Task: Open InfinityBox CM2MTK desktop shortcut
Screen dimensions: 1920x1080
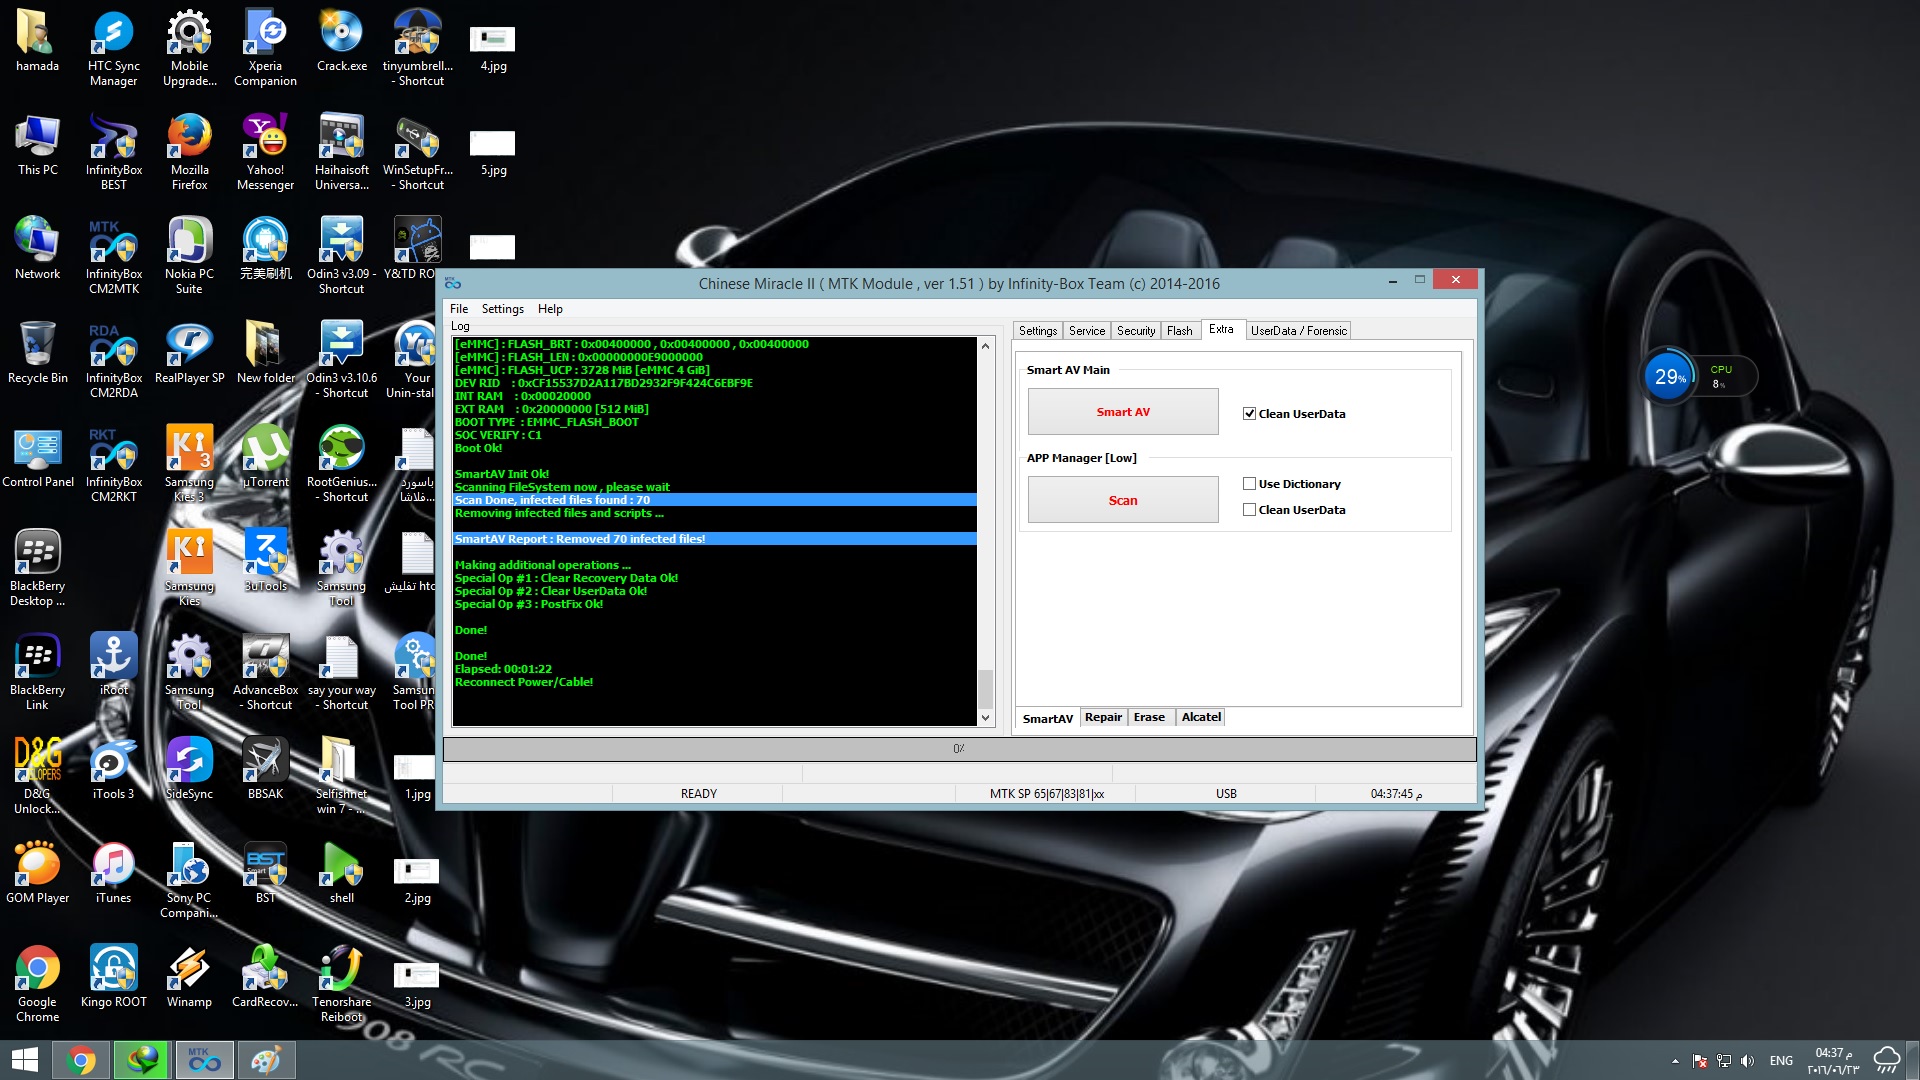Action: (113, 255)
